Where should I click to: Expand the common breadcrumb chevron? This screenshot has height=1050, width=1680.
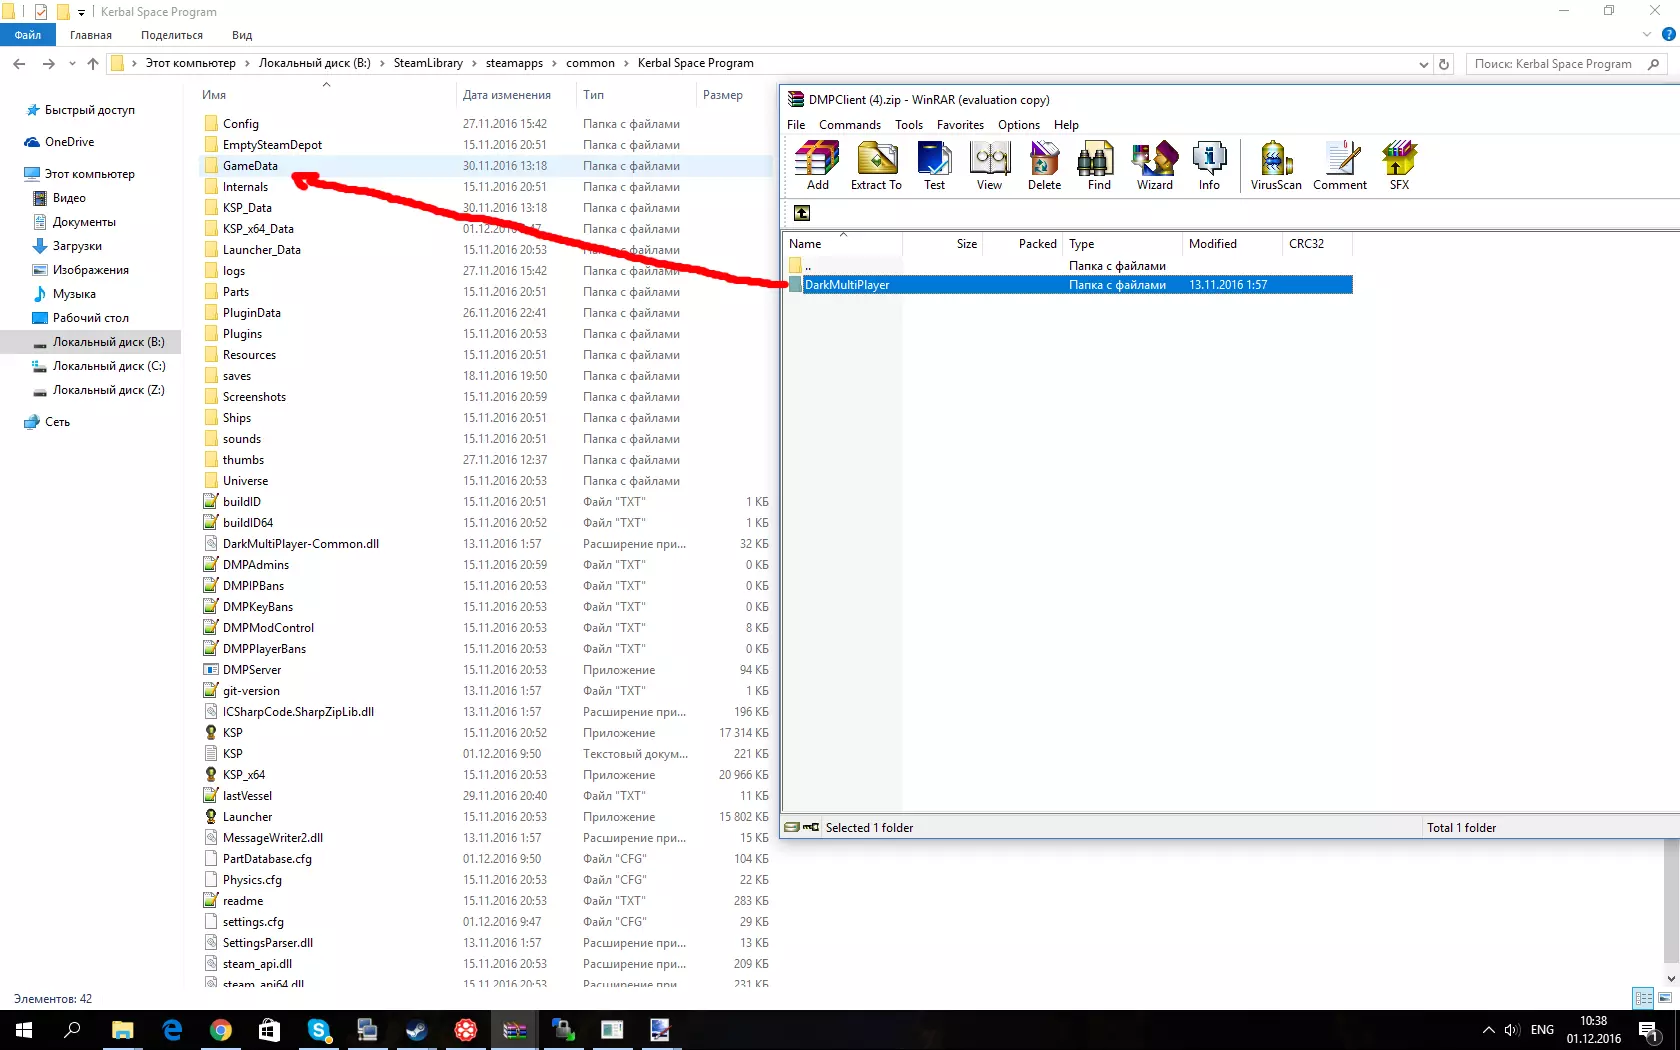(627, 63)
